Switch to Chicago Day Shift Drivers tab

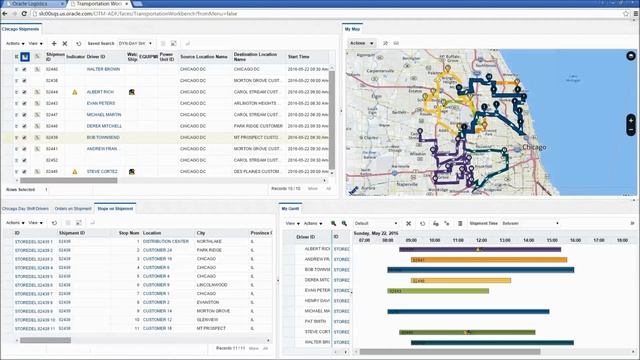pyautogui.click(x=25, y=209)
